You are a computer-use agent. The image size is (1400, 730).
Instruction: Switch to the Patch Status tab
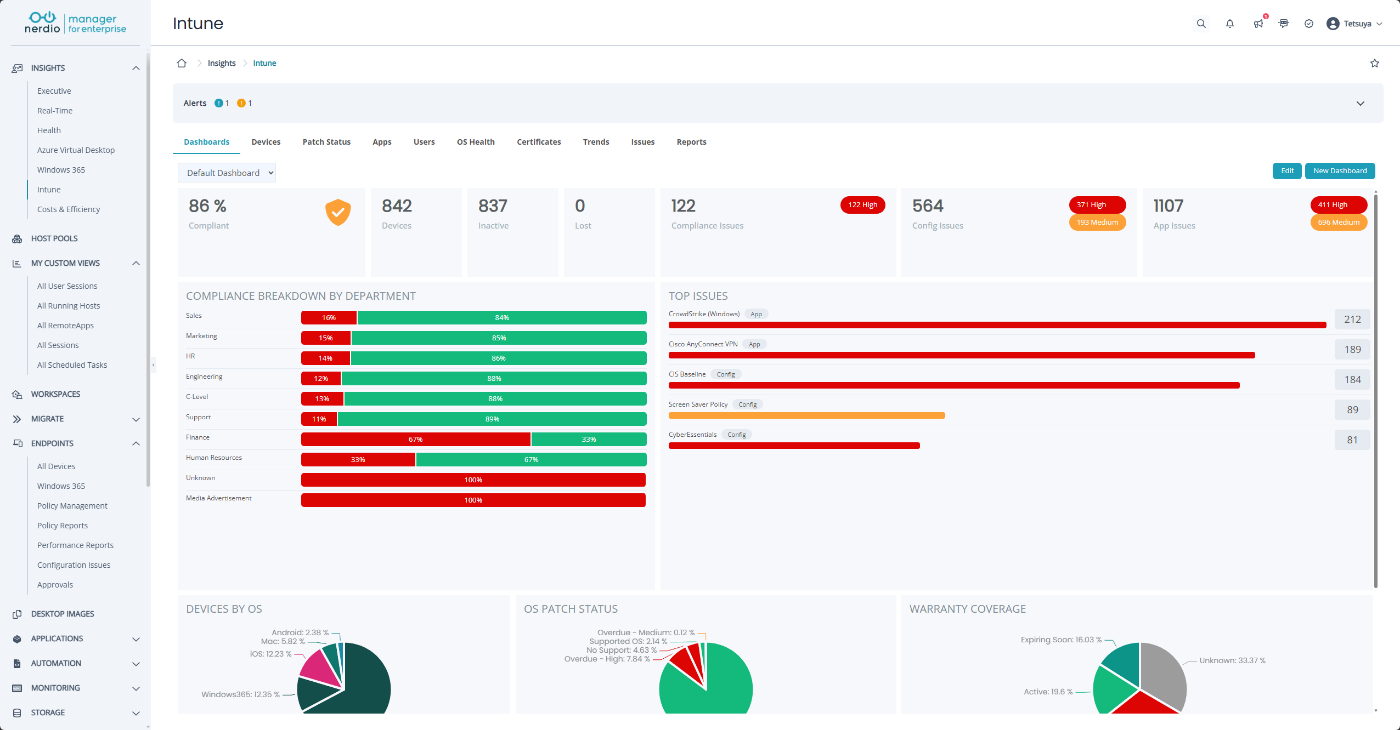tap(327, 142)
